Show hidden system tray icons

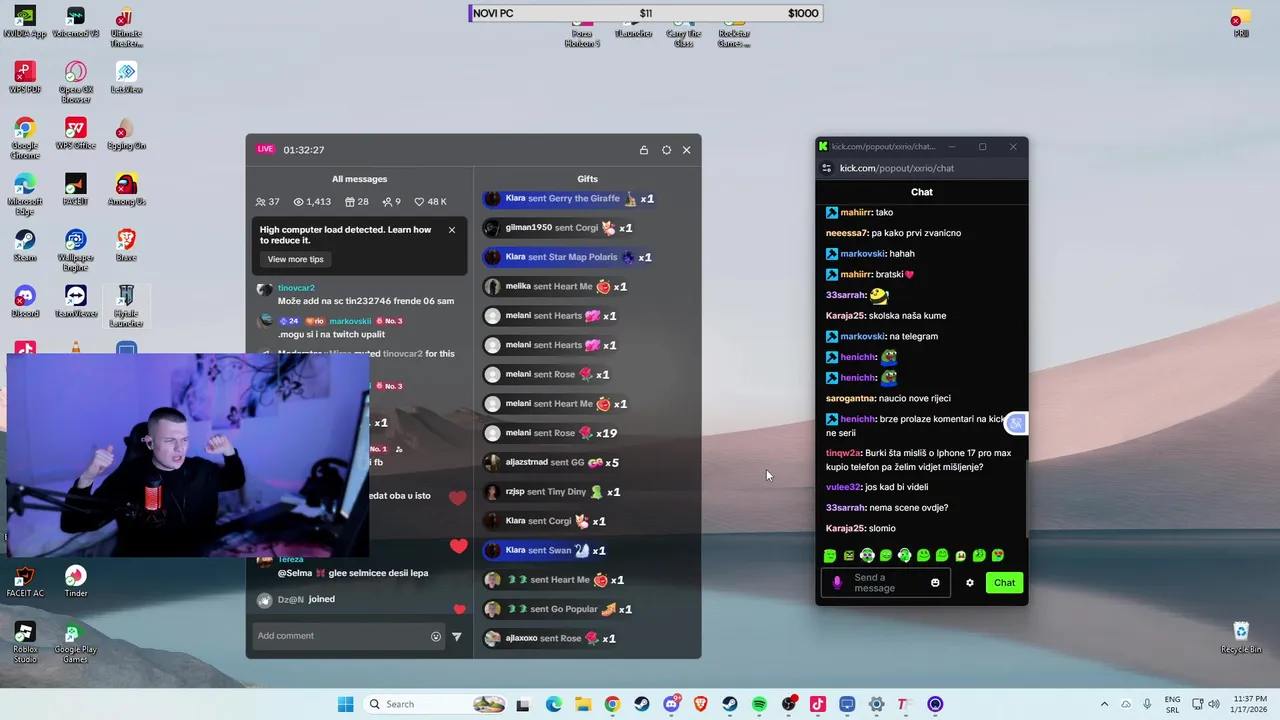[1104, 704]
